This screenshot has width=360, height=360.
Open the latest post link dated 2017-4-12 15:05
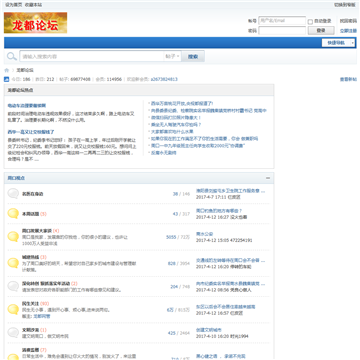click(x=204, y=234)
